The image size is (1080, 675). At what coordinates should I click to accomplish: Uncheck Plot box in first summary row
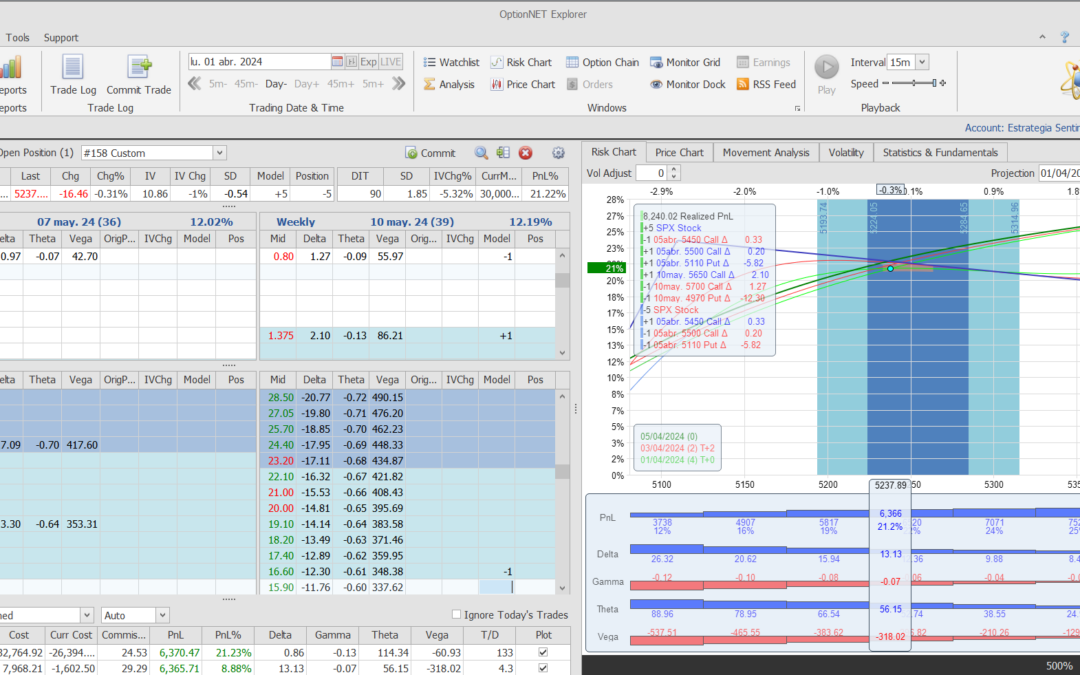(x=543, y=652)
